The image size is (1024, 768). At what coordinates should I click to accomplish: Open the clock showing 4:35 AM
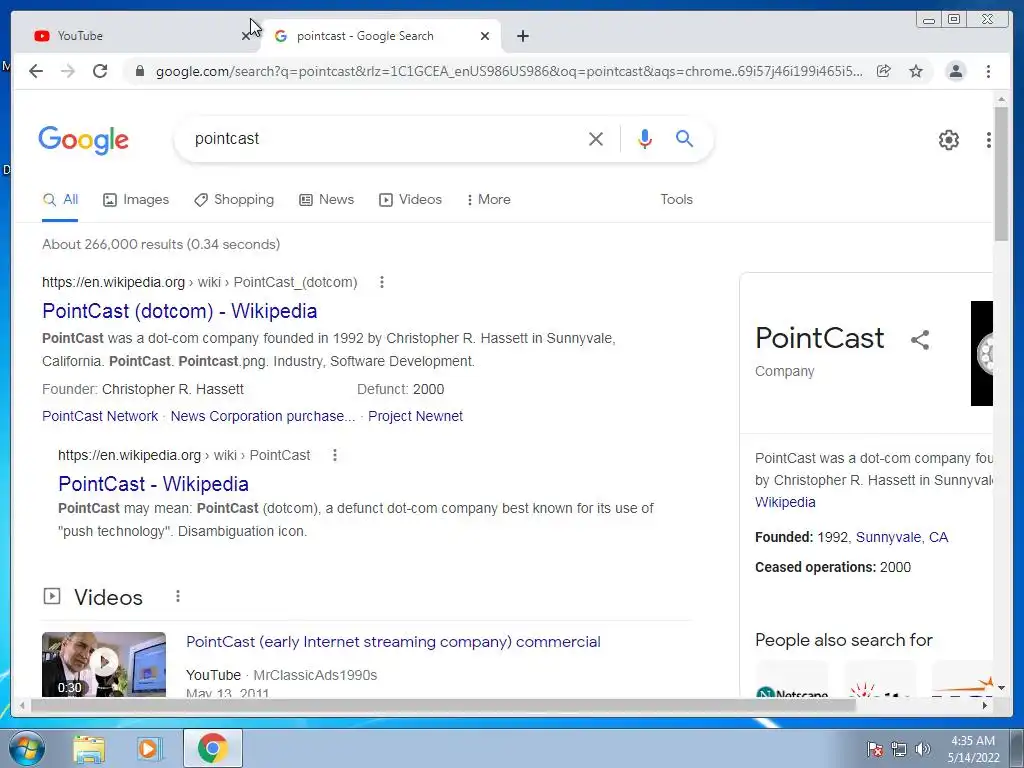pyautogui.click(x=973, y=749)
